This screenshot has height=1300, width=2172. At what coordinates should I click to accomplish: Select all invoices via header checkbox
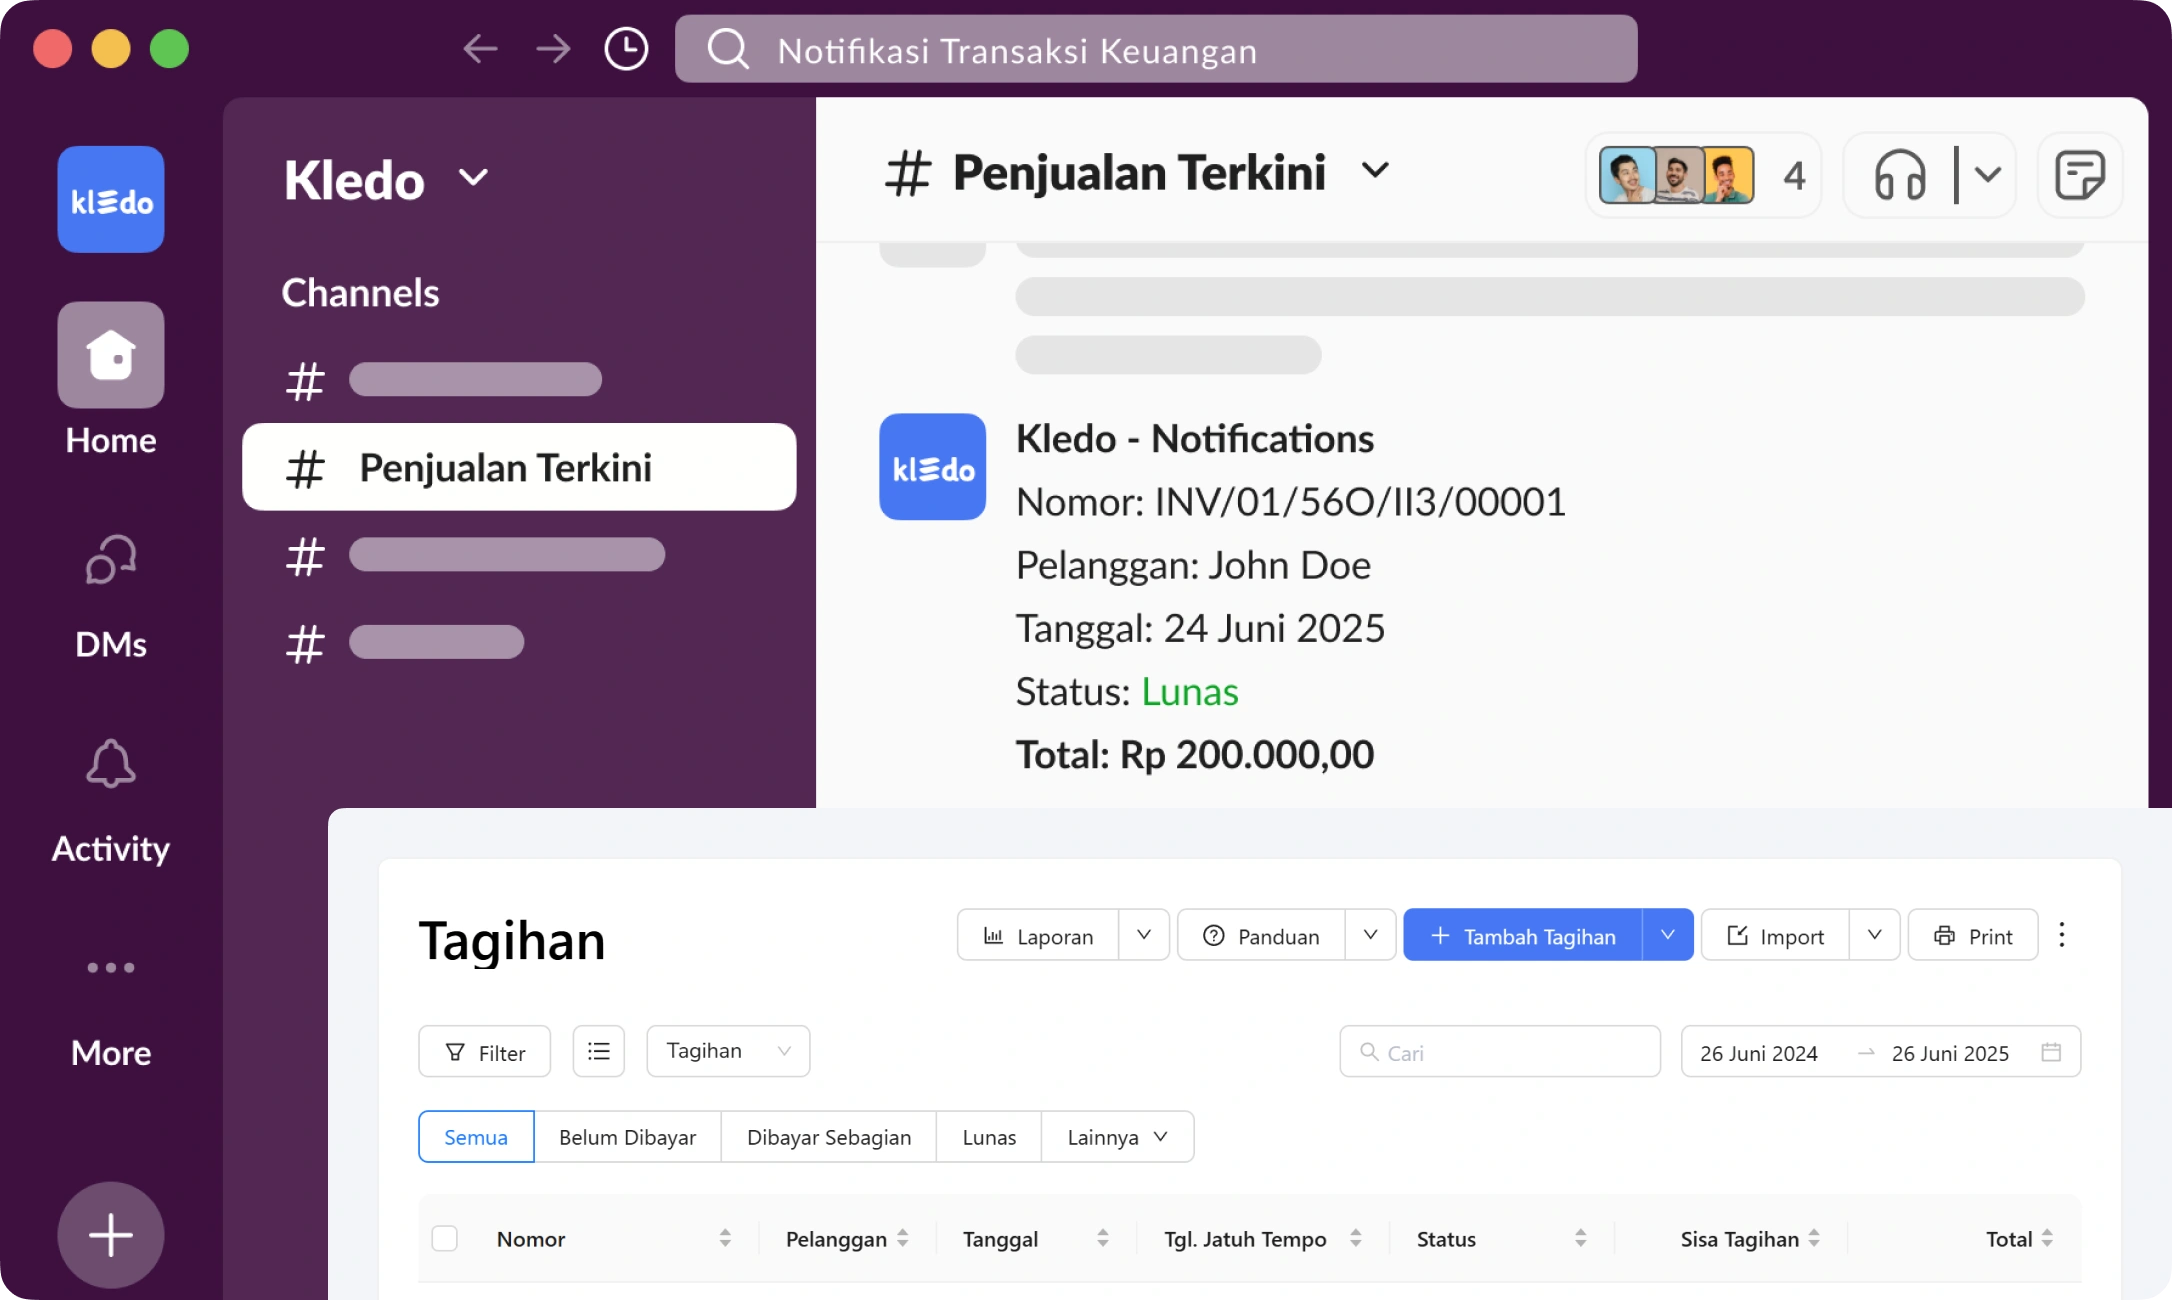point(445,1238)
